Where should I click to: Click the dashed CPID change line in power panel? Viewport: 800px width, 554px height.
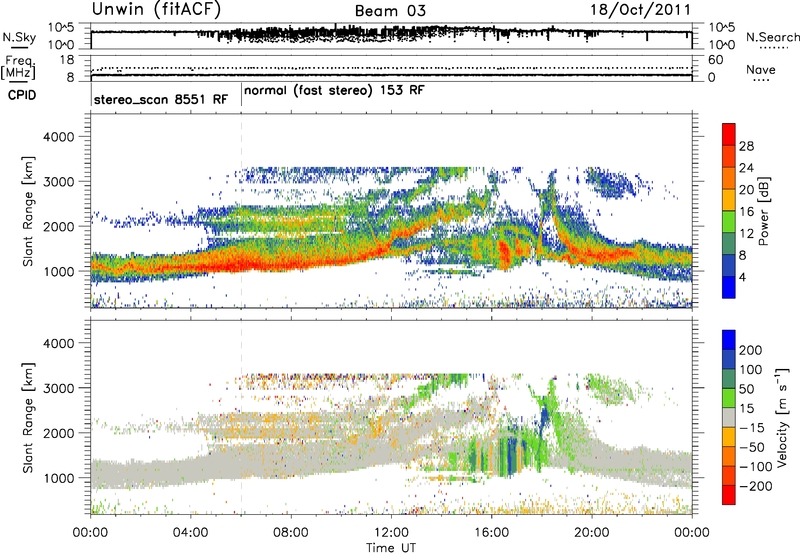tap(241, 211)
